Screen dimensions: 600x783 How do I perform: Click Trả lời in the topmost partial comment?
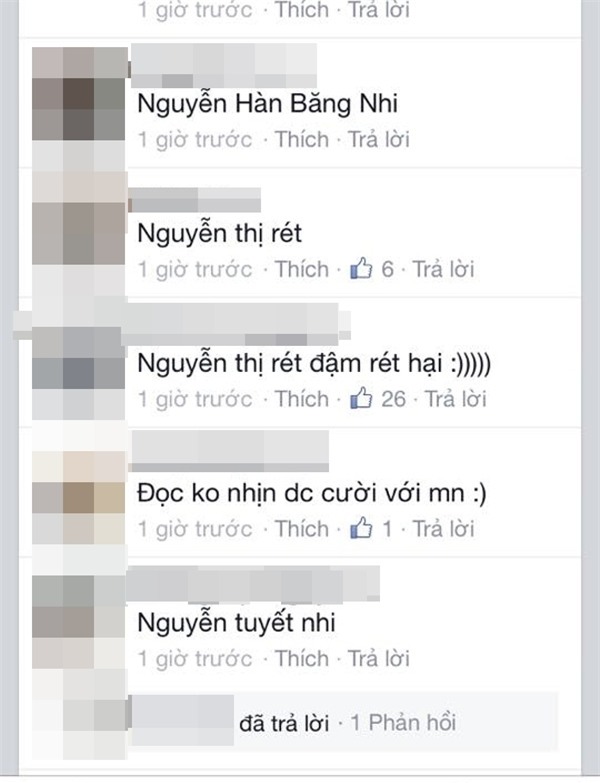click(379, 10)
